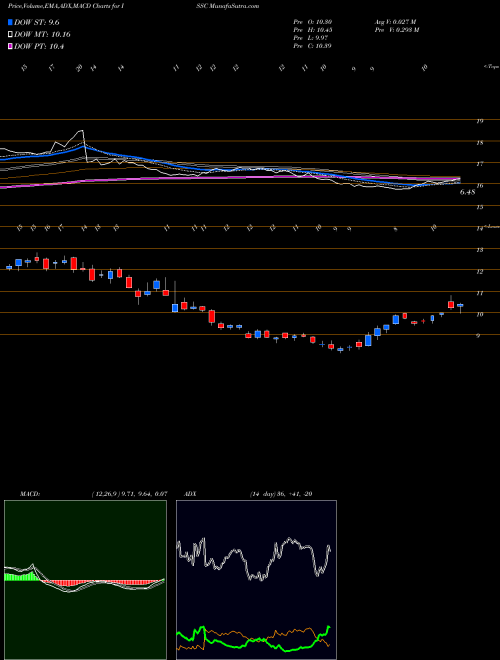Click the MunafaSutra.com site label

click(234, 6)
